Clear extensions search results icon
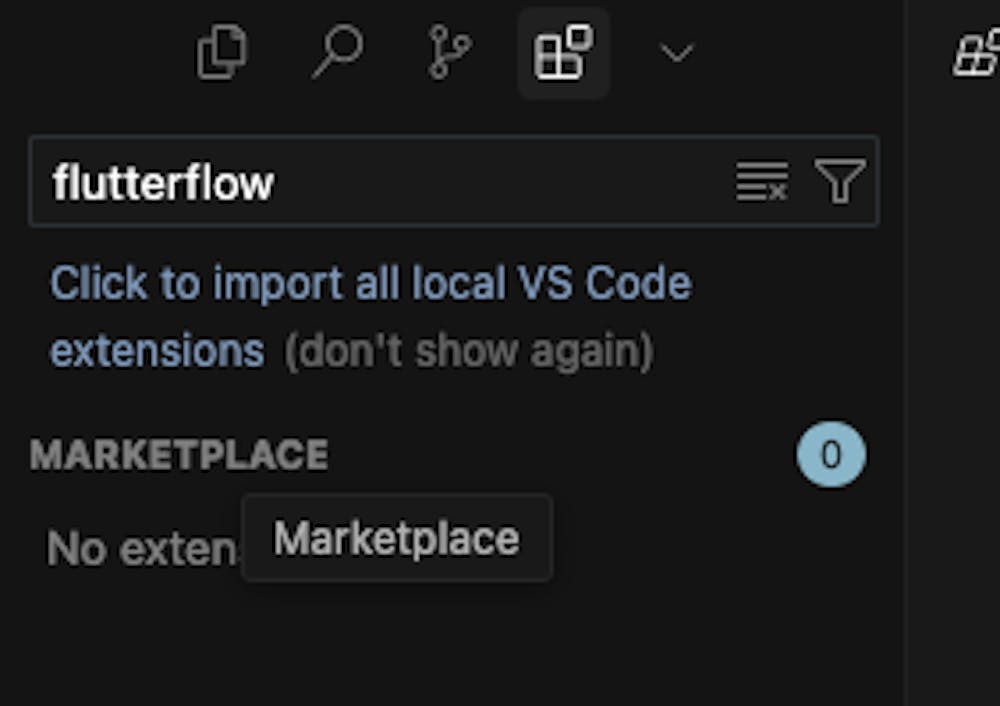Image resolution: width=1000 pixels, height=706 pixels. tap(761, 181)
